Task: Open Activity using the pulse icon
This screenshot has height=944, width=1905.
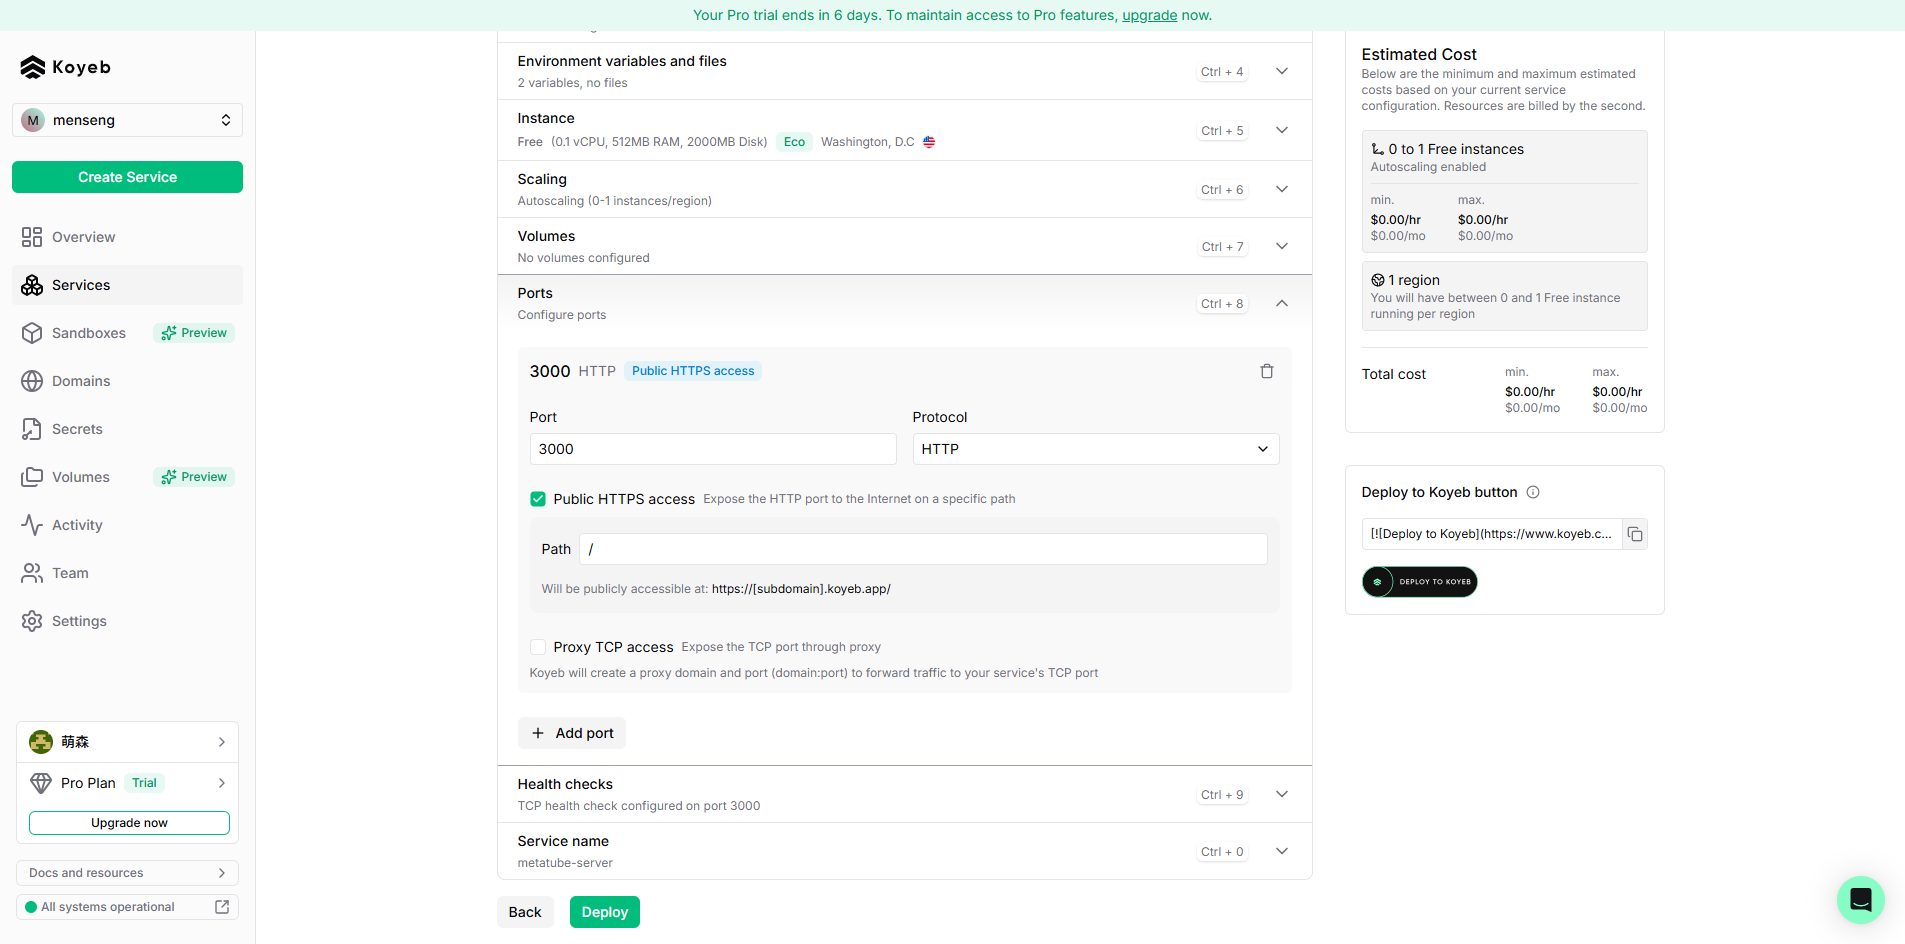Action: (31, 525)
